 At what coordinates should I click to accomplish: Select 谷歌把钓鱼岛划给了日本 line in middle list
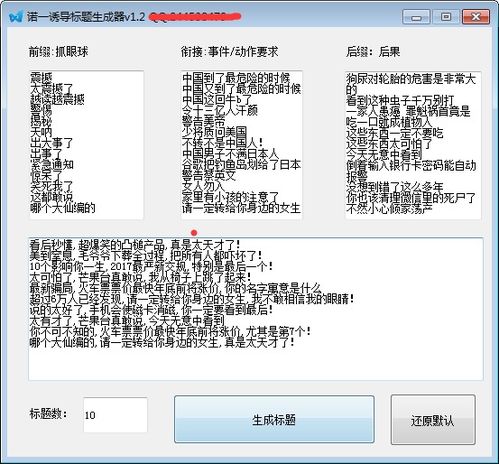pyautogui.click(x=241, y=165)
